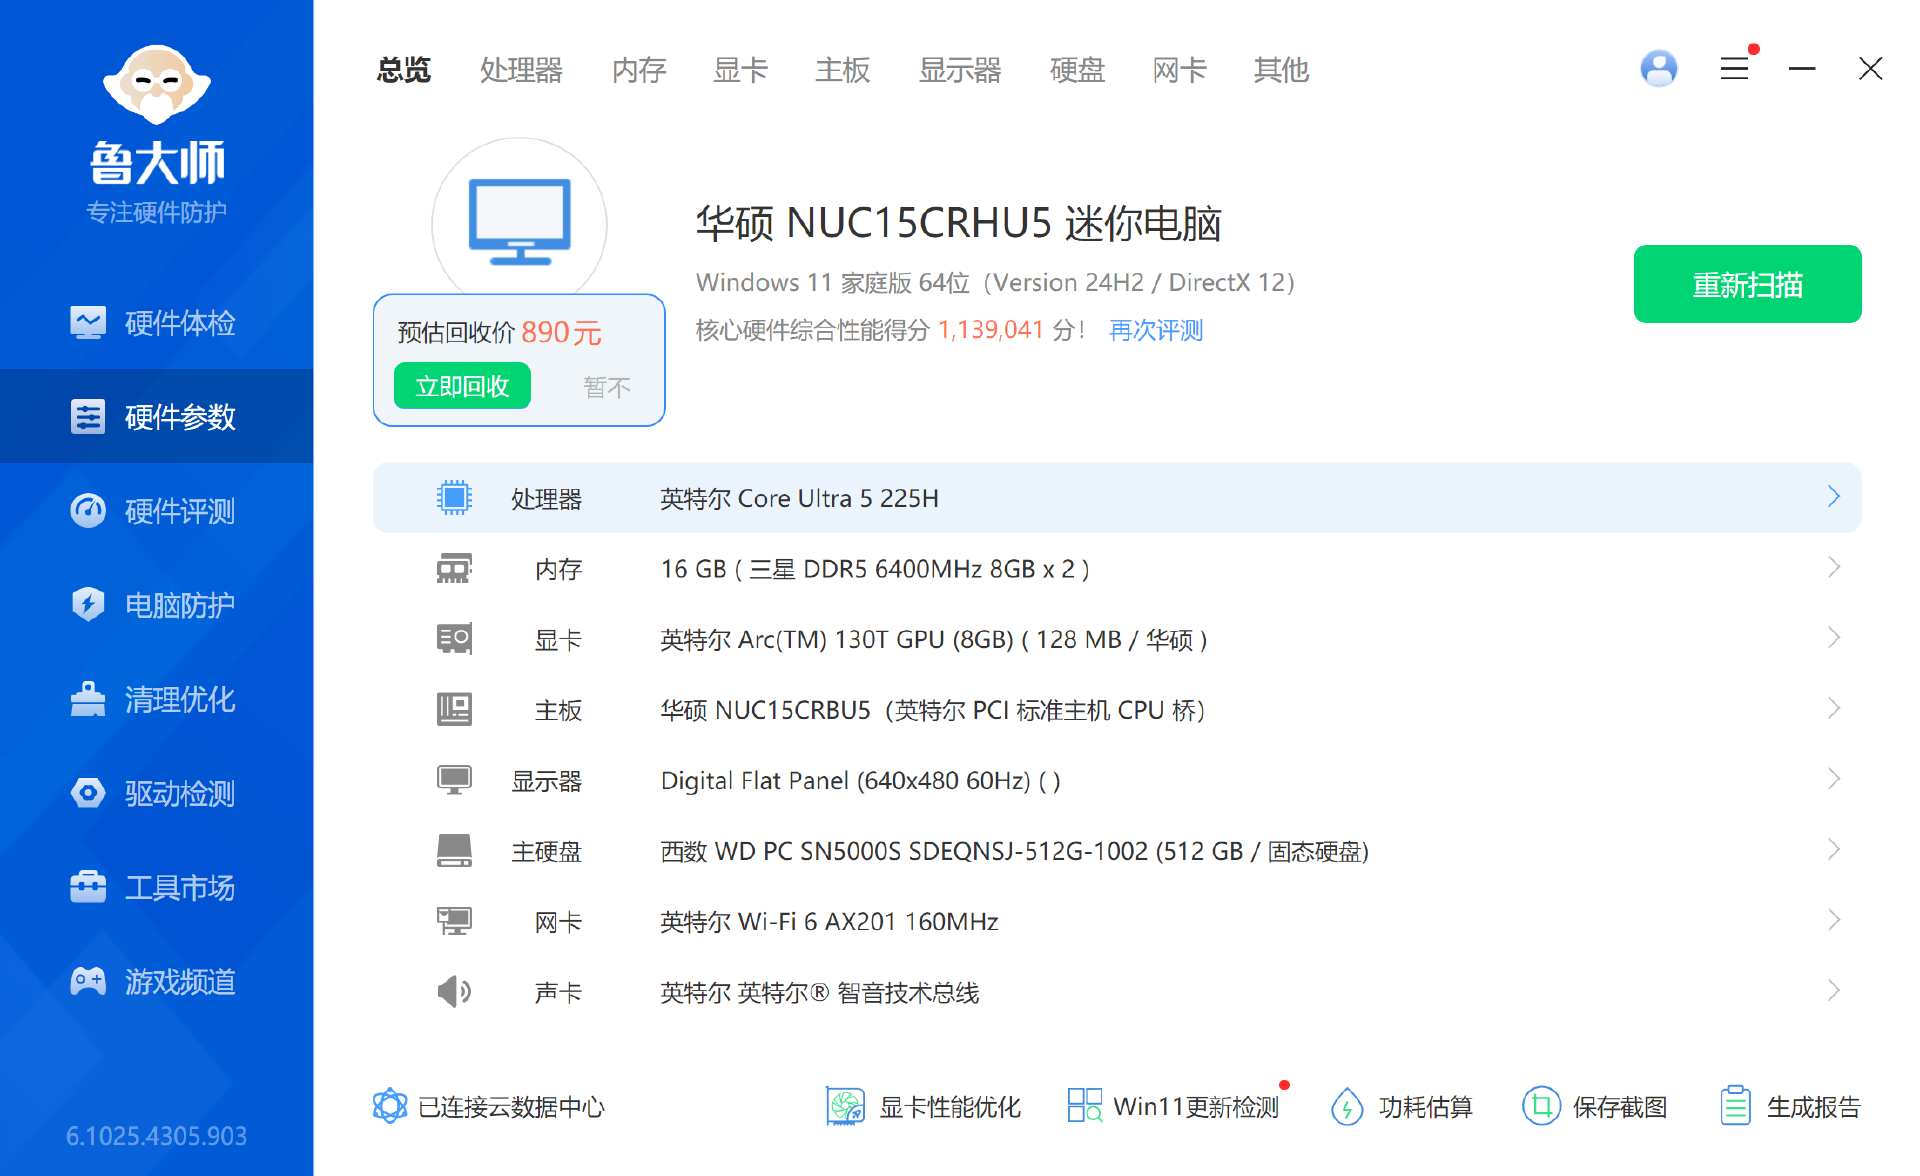Open the tool market (工具市场) toolbox icon
The image size is (1920, 1176).
point(88,887)
